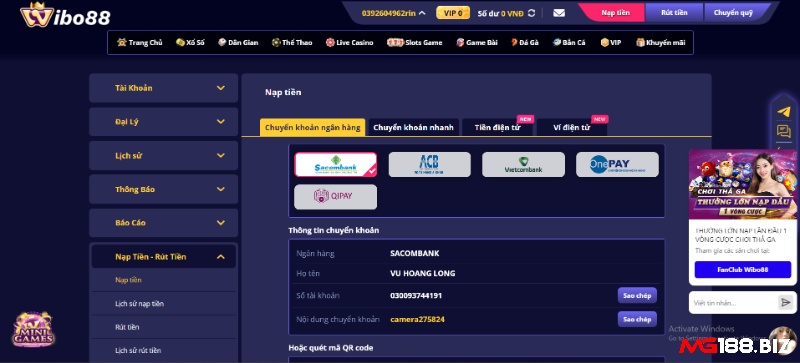This screenshot has height=363, width=800.
Task: Click the SACOMBANK bank name value
Action: coord(414,253)
